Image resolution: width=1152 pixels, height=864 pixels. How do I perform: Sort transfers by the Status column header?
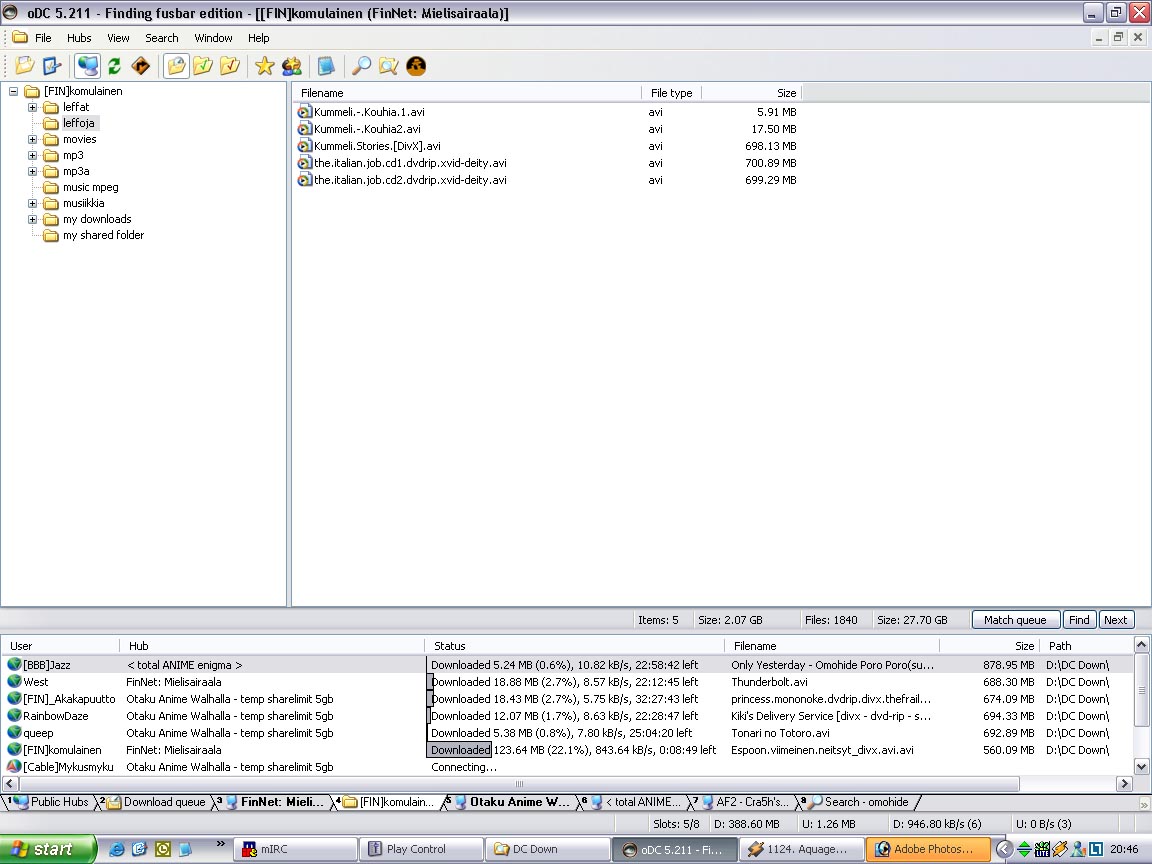pos(575,646)
